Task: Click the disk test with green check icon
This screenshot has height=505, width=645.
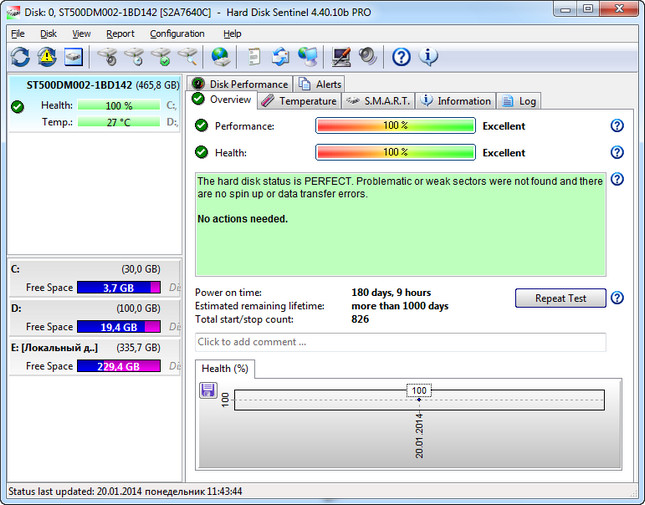Action: click(161, 56)
